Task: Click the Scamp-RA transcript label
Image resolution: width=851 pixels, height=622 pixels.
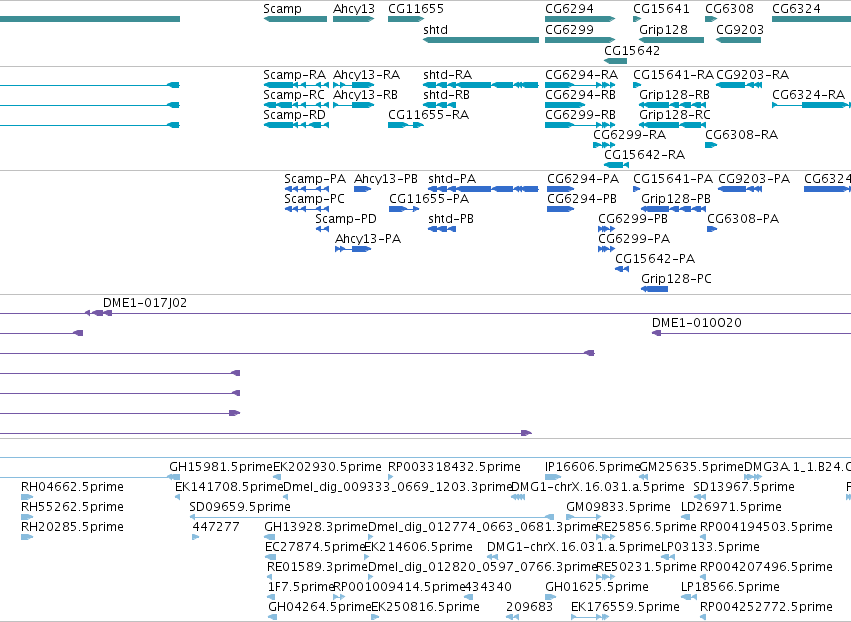Action: 295,75
